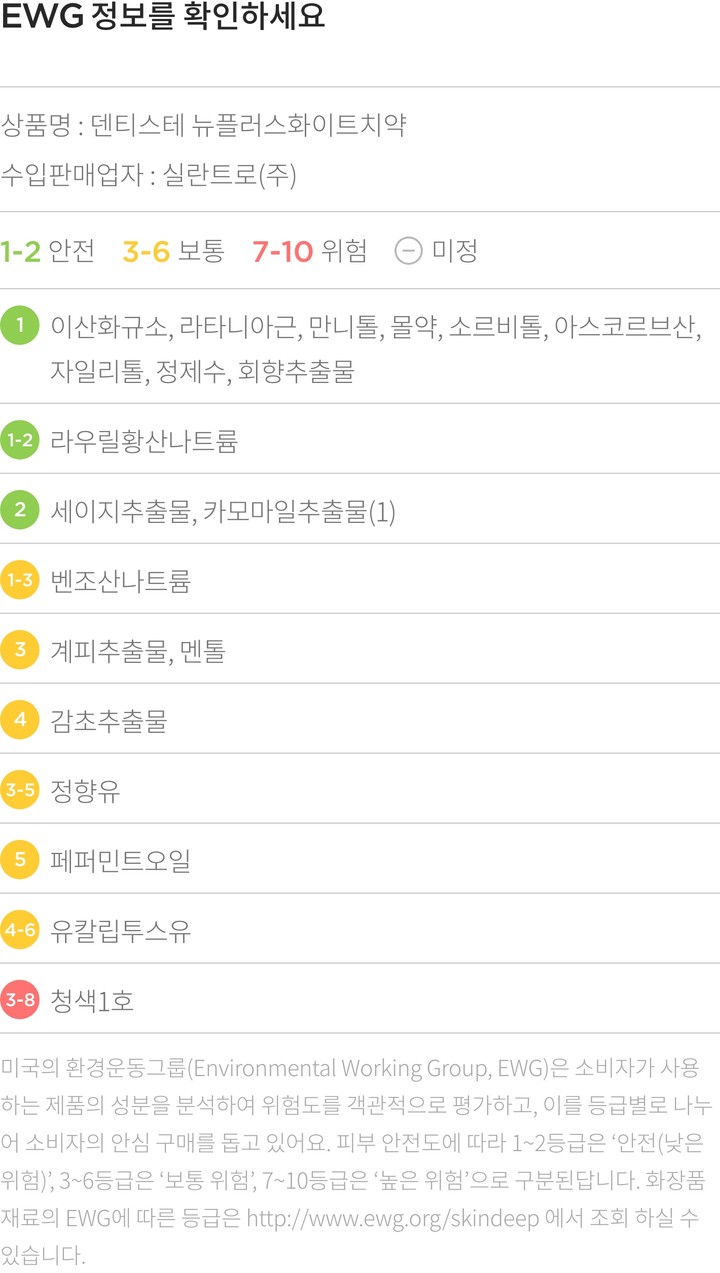The image size is (720, 1273).
Task: Click the yellow grade 5 badge
Action: coord(20,860)
